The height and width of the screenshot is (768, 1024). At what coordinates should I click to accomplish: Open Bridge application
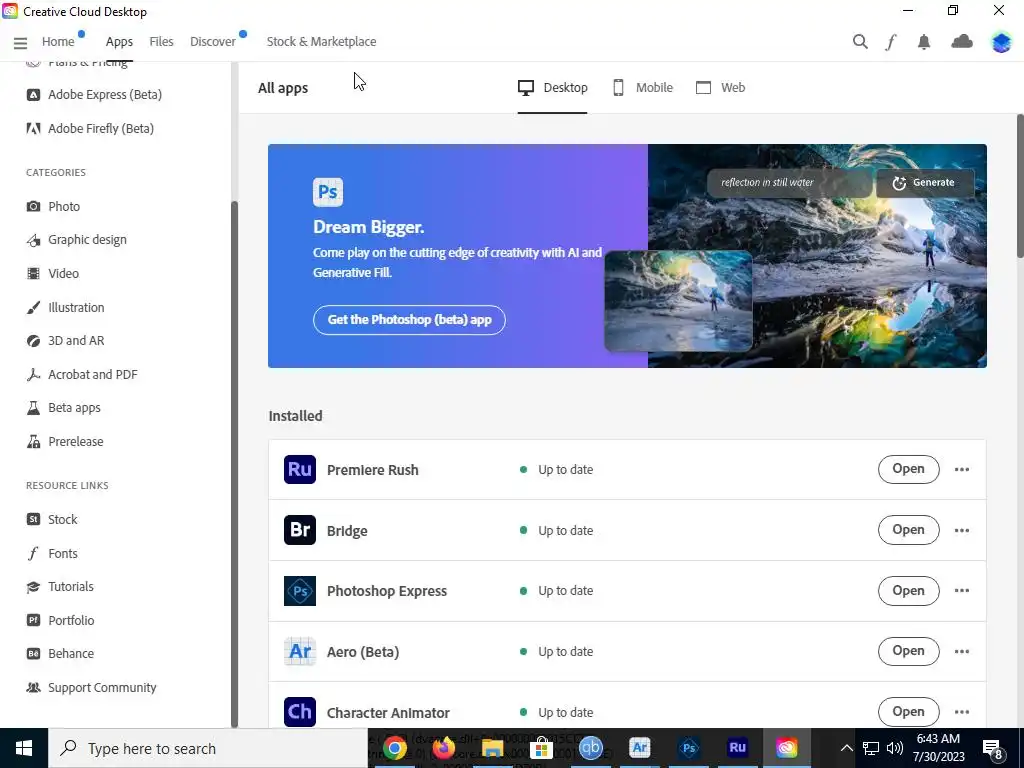908,530
